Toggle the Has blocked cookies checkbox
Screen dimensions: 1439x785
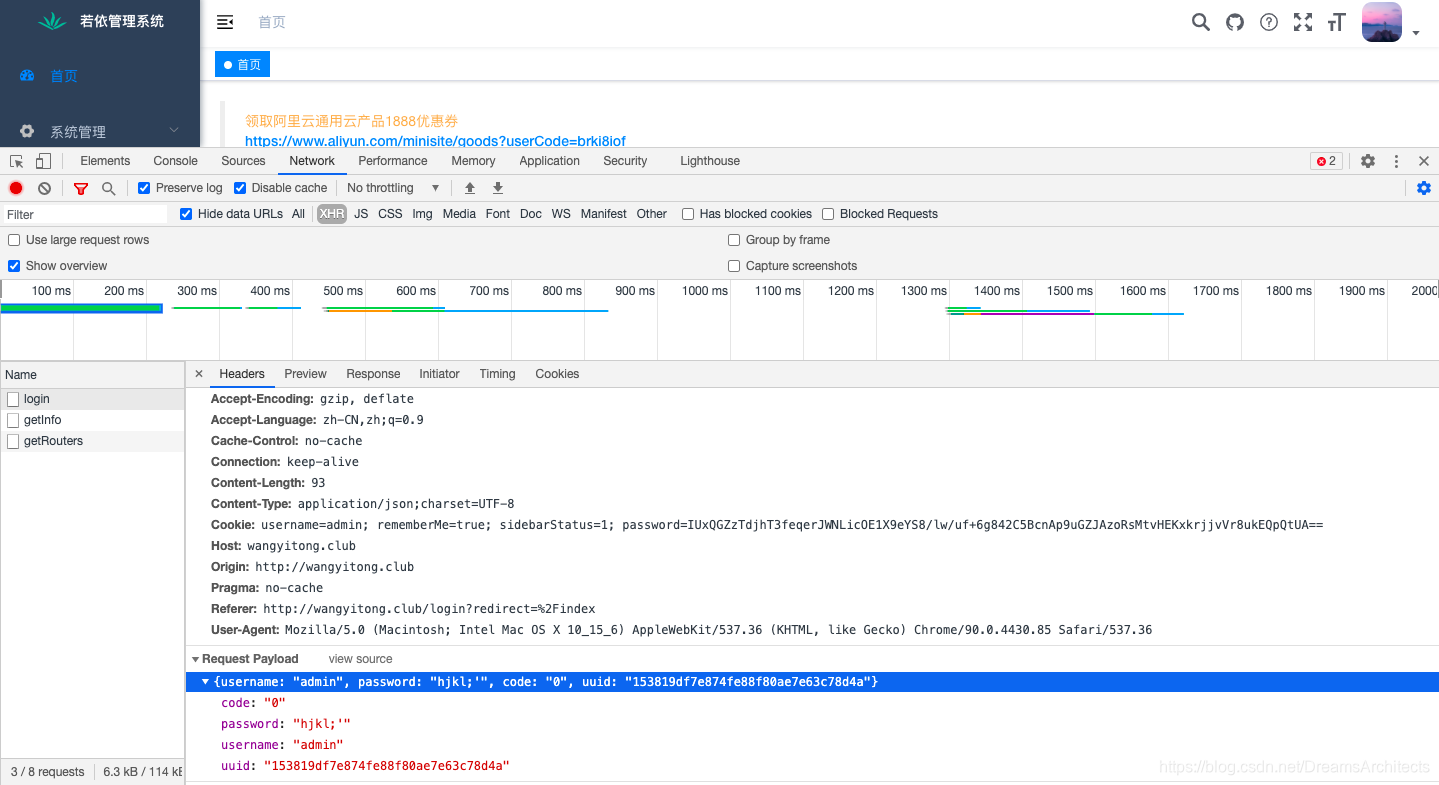(x=688, y=214)
